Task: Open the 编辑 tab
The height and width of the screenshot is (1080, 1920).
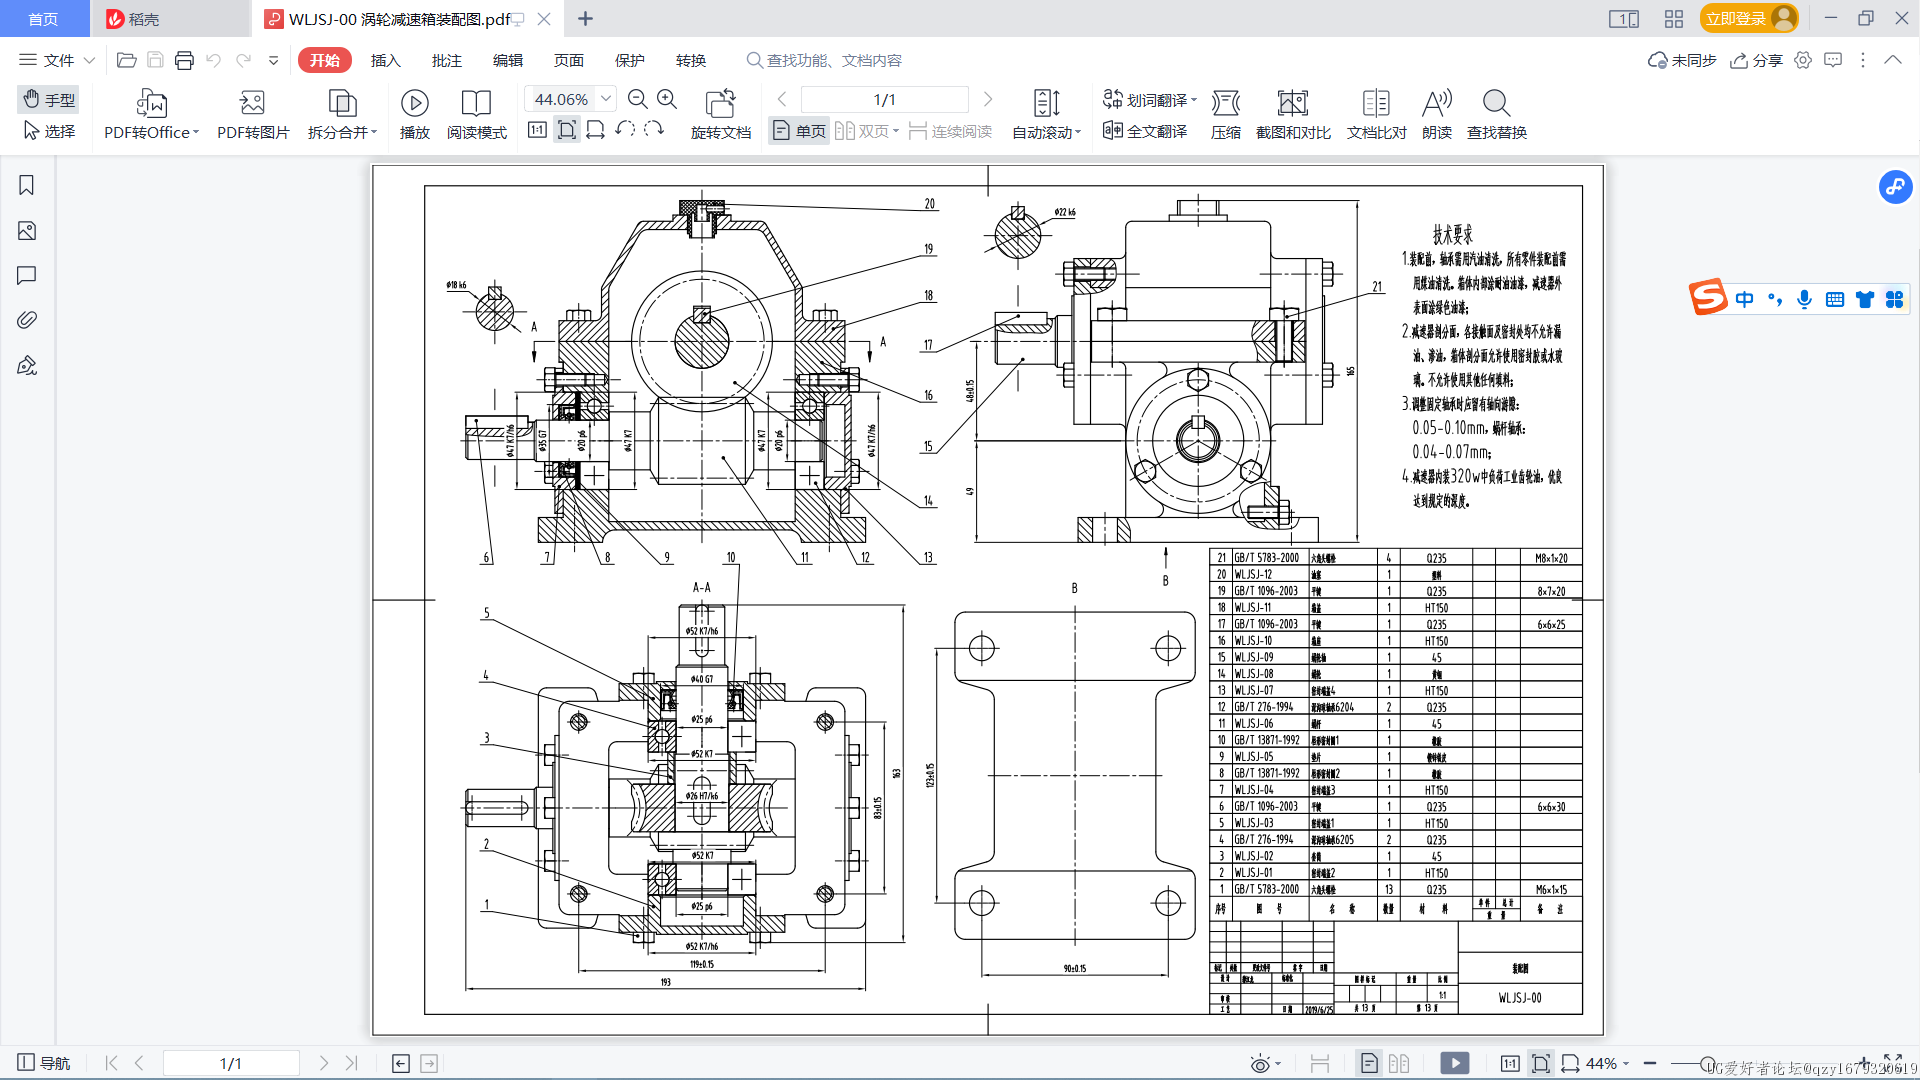Action: coord(507,60)
